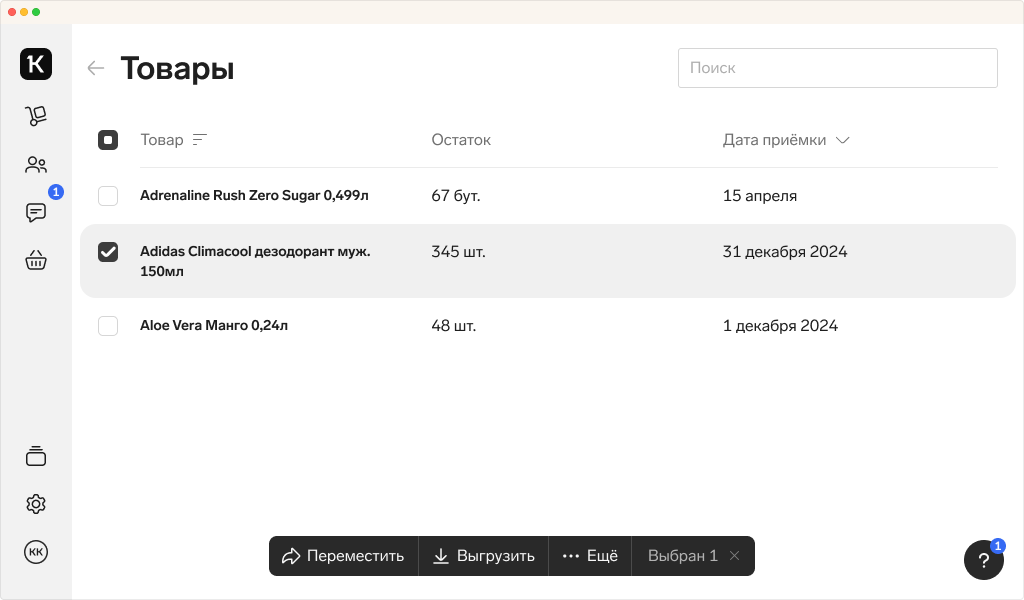Open the Ещё more actions menu
The image size is (1024, 600).
coord(590,556)
